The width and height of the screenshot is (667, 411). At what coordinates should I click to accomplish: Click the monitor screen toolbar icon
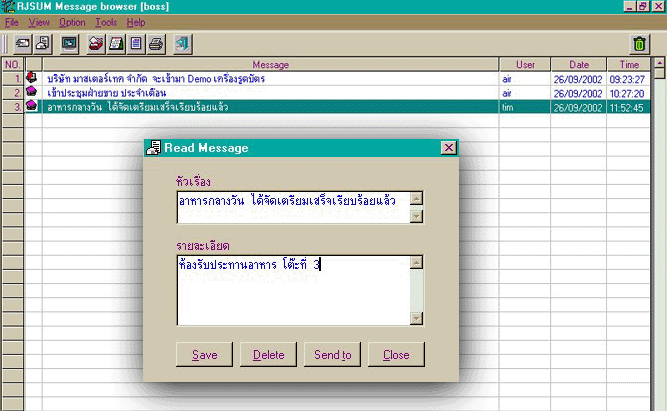click(x=69, y=44)
